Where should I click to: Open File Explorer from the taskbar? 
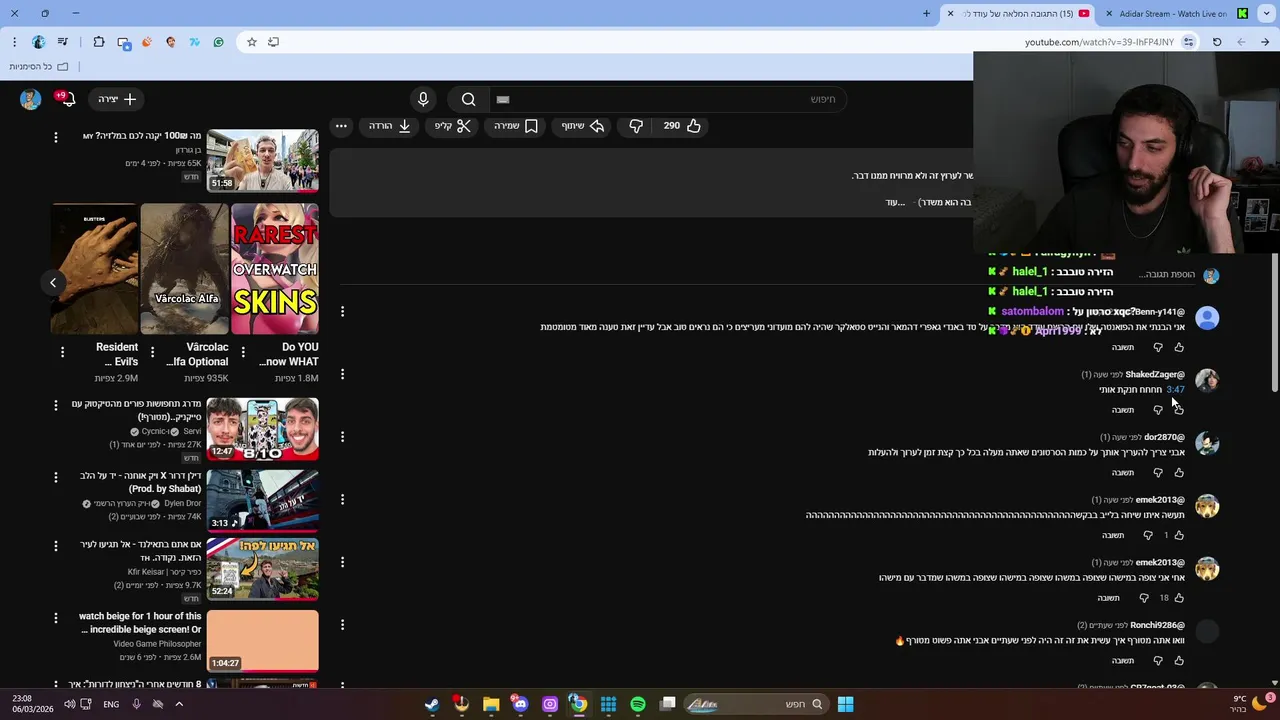491,704
